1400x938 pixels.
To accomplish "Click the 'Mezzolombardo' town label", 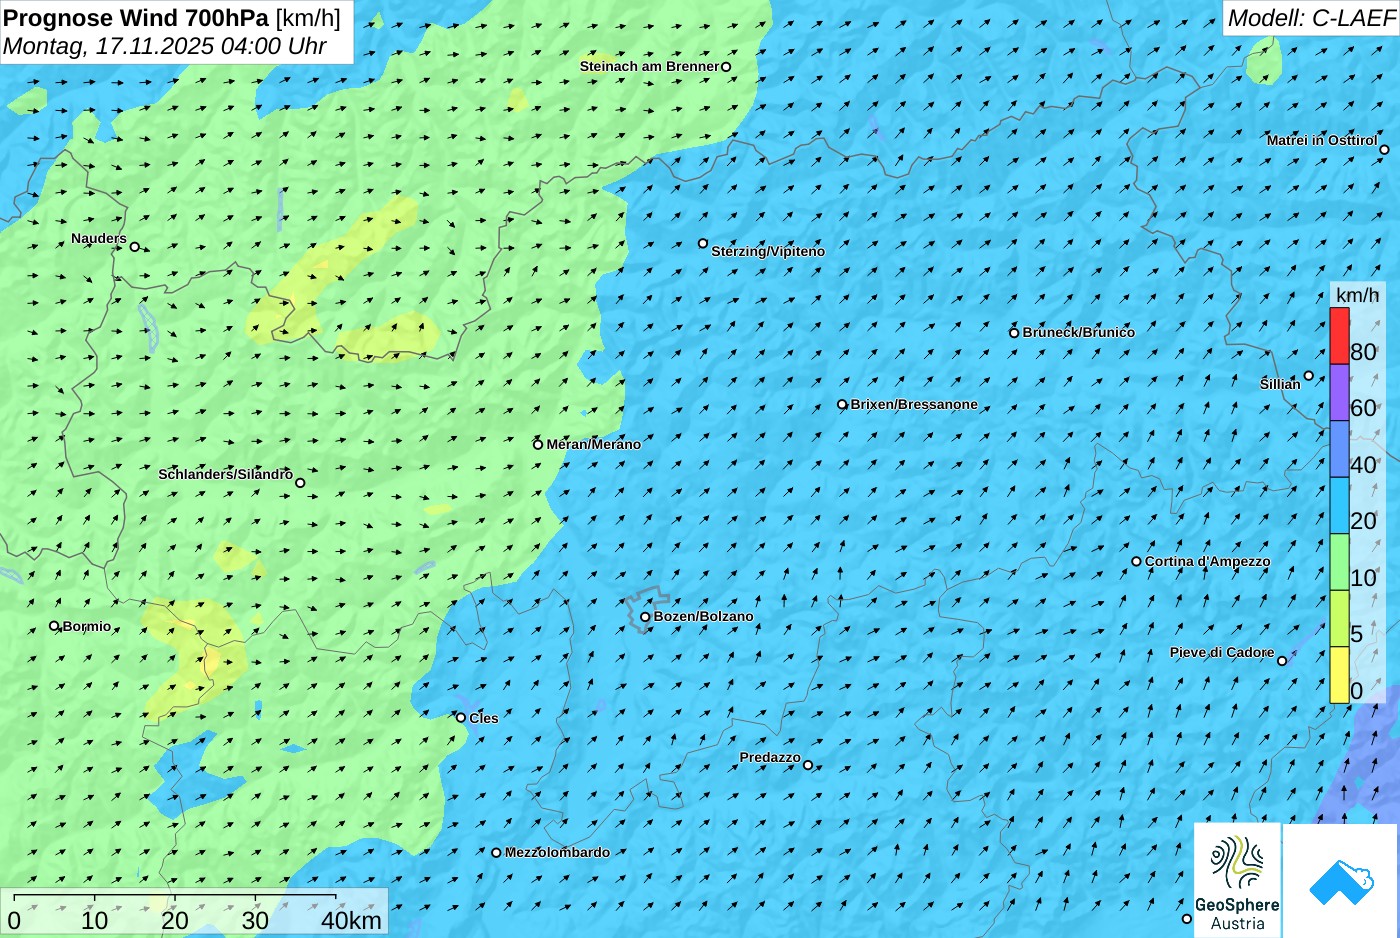I will tap(557, 853).
